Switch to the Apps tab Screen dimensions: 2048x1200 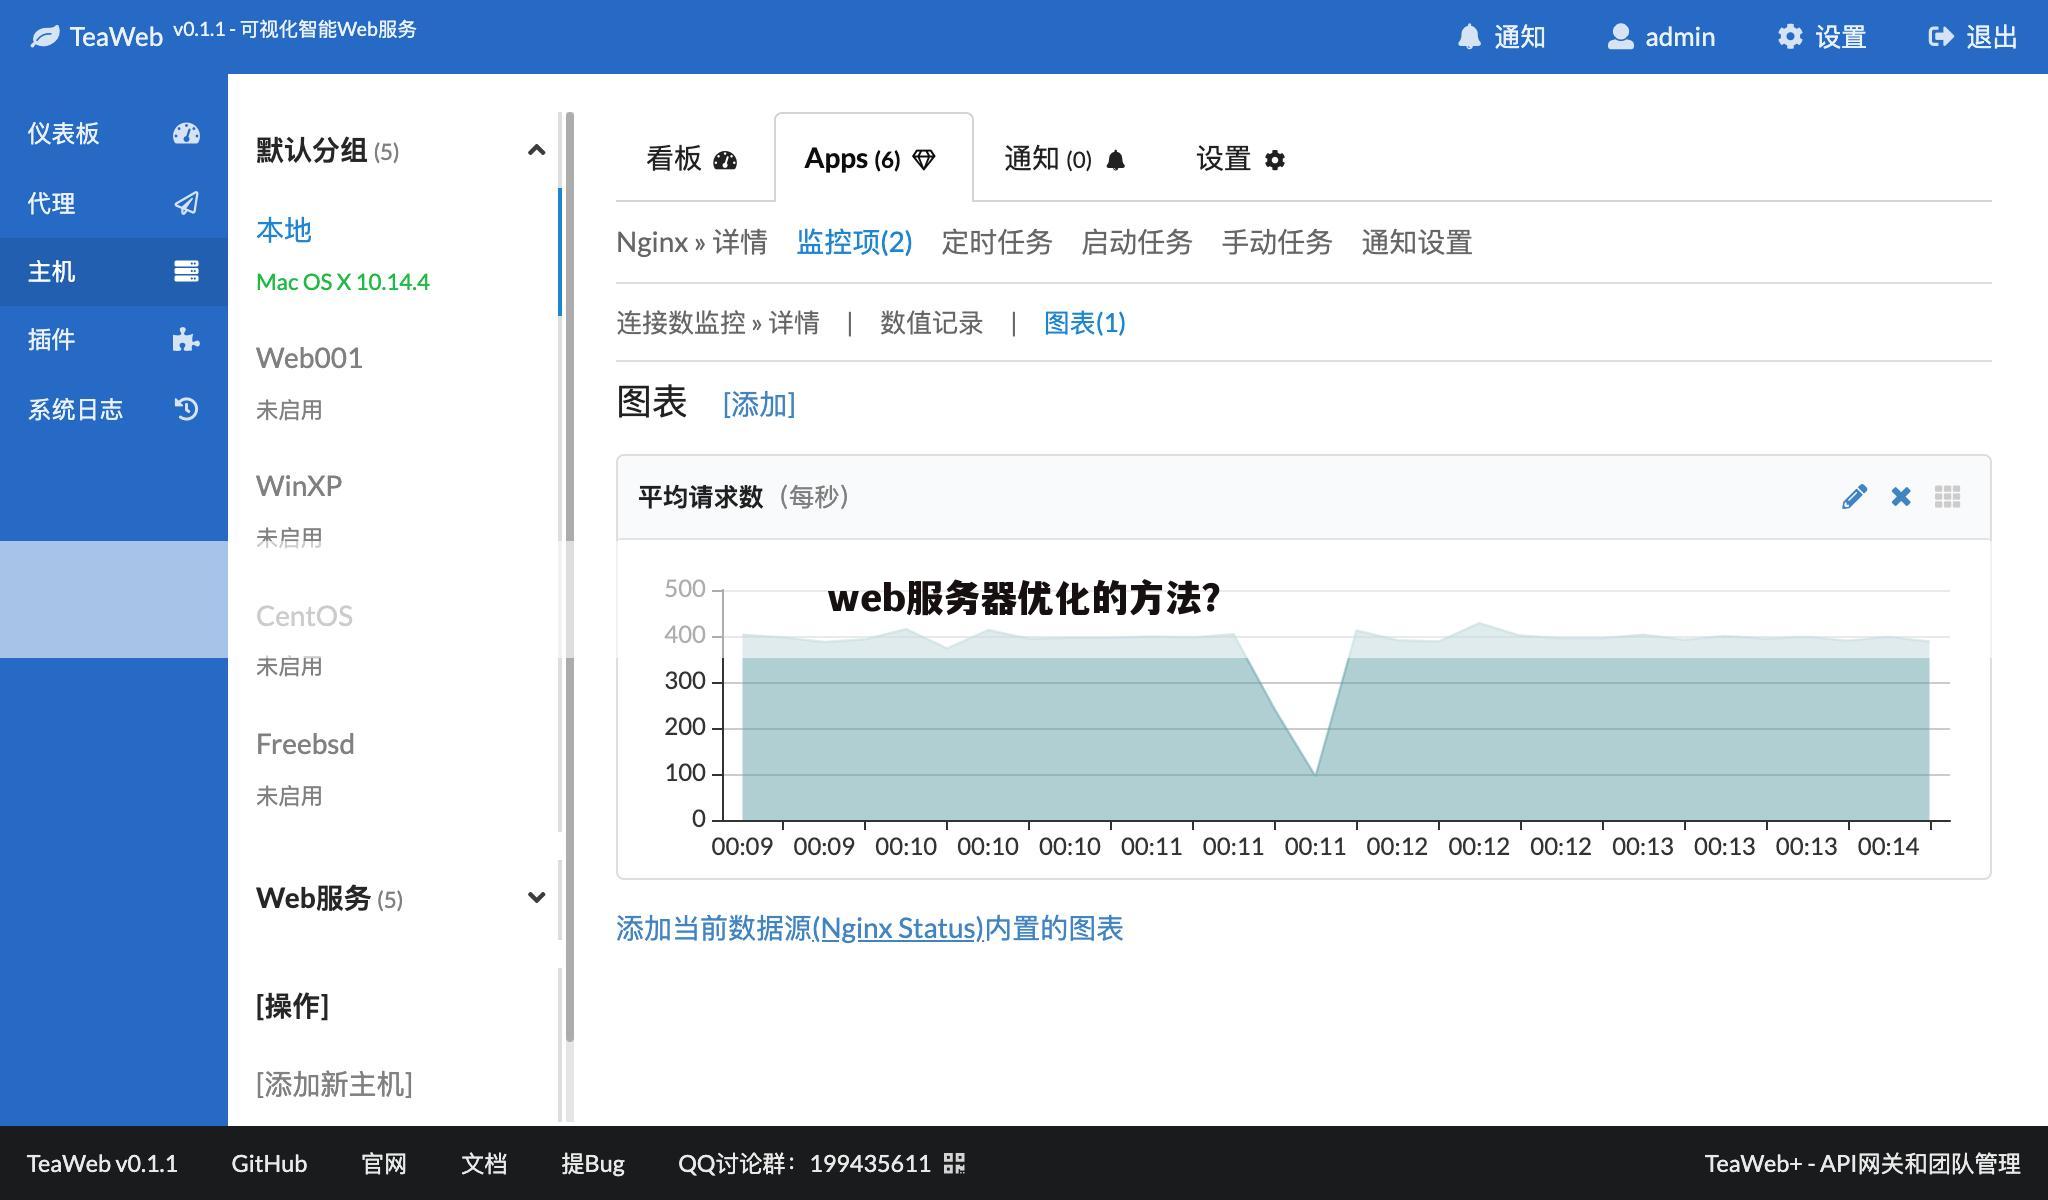pos(868,158)
